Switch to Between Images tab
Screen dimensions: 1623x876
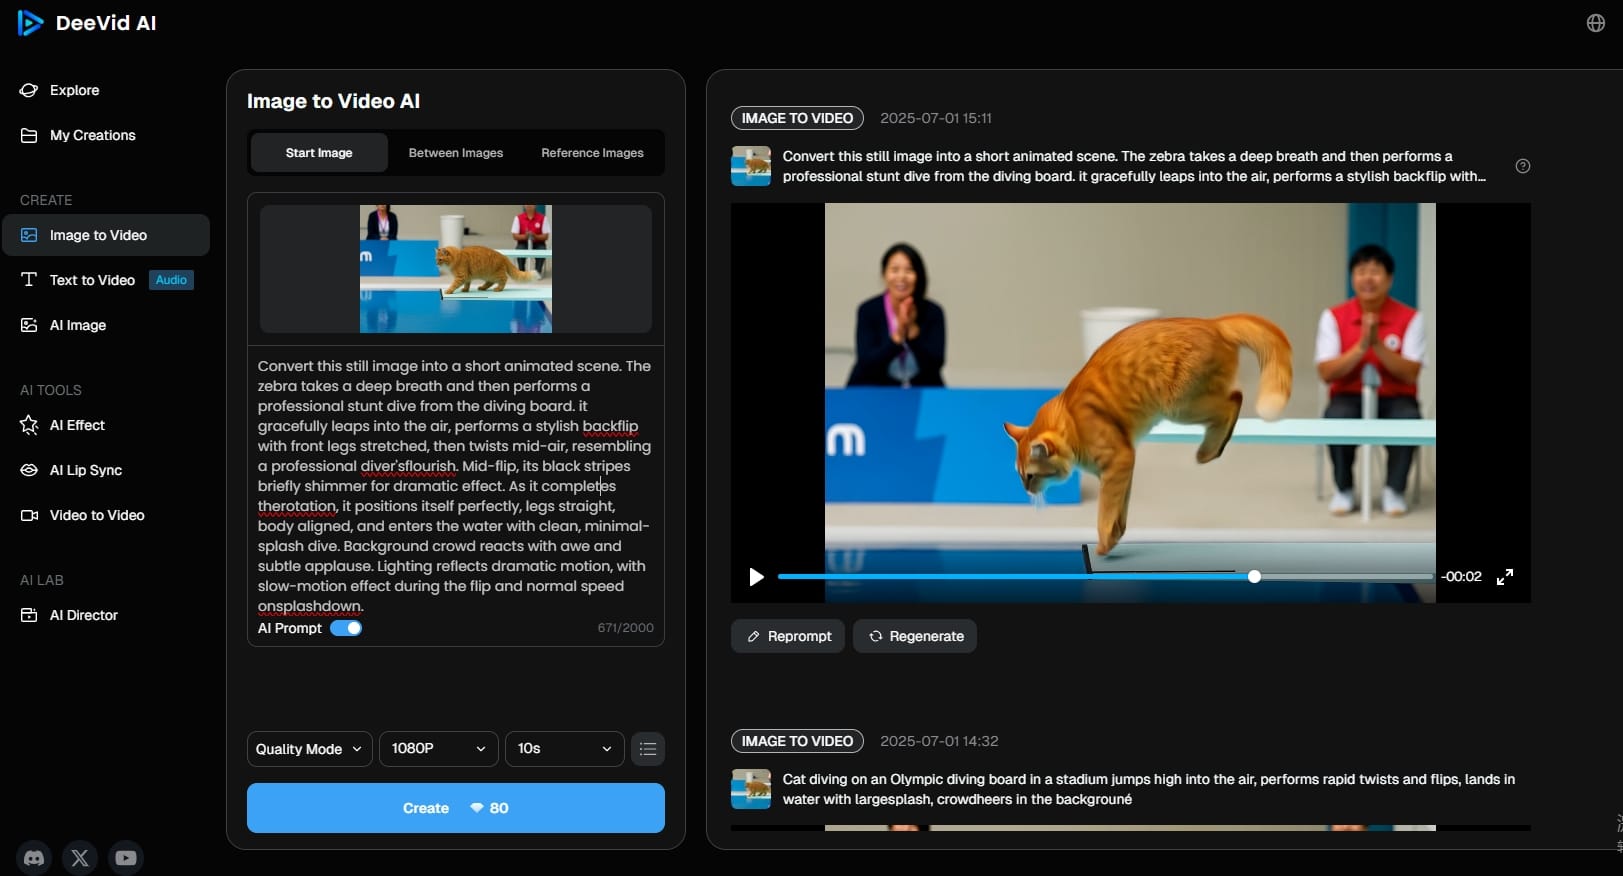pyautogui.click(x=456, y=153)
